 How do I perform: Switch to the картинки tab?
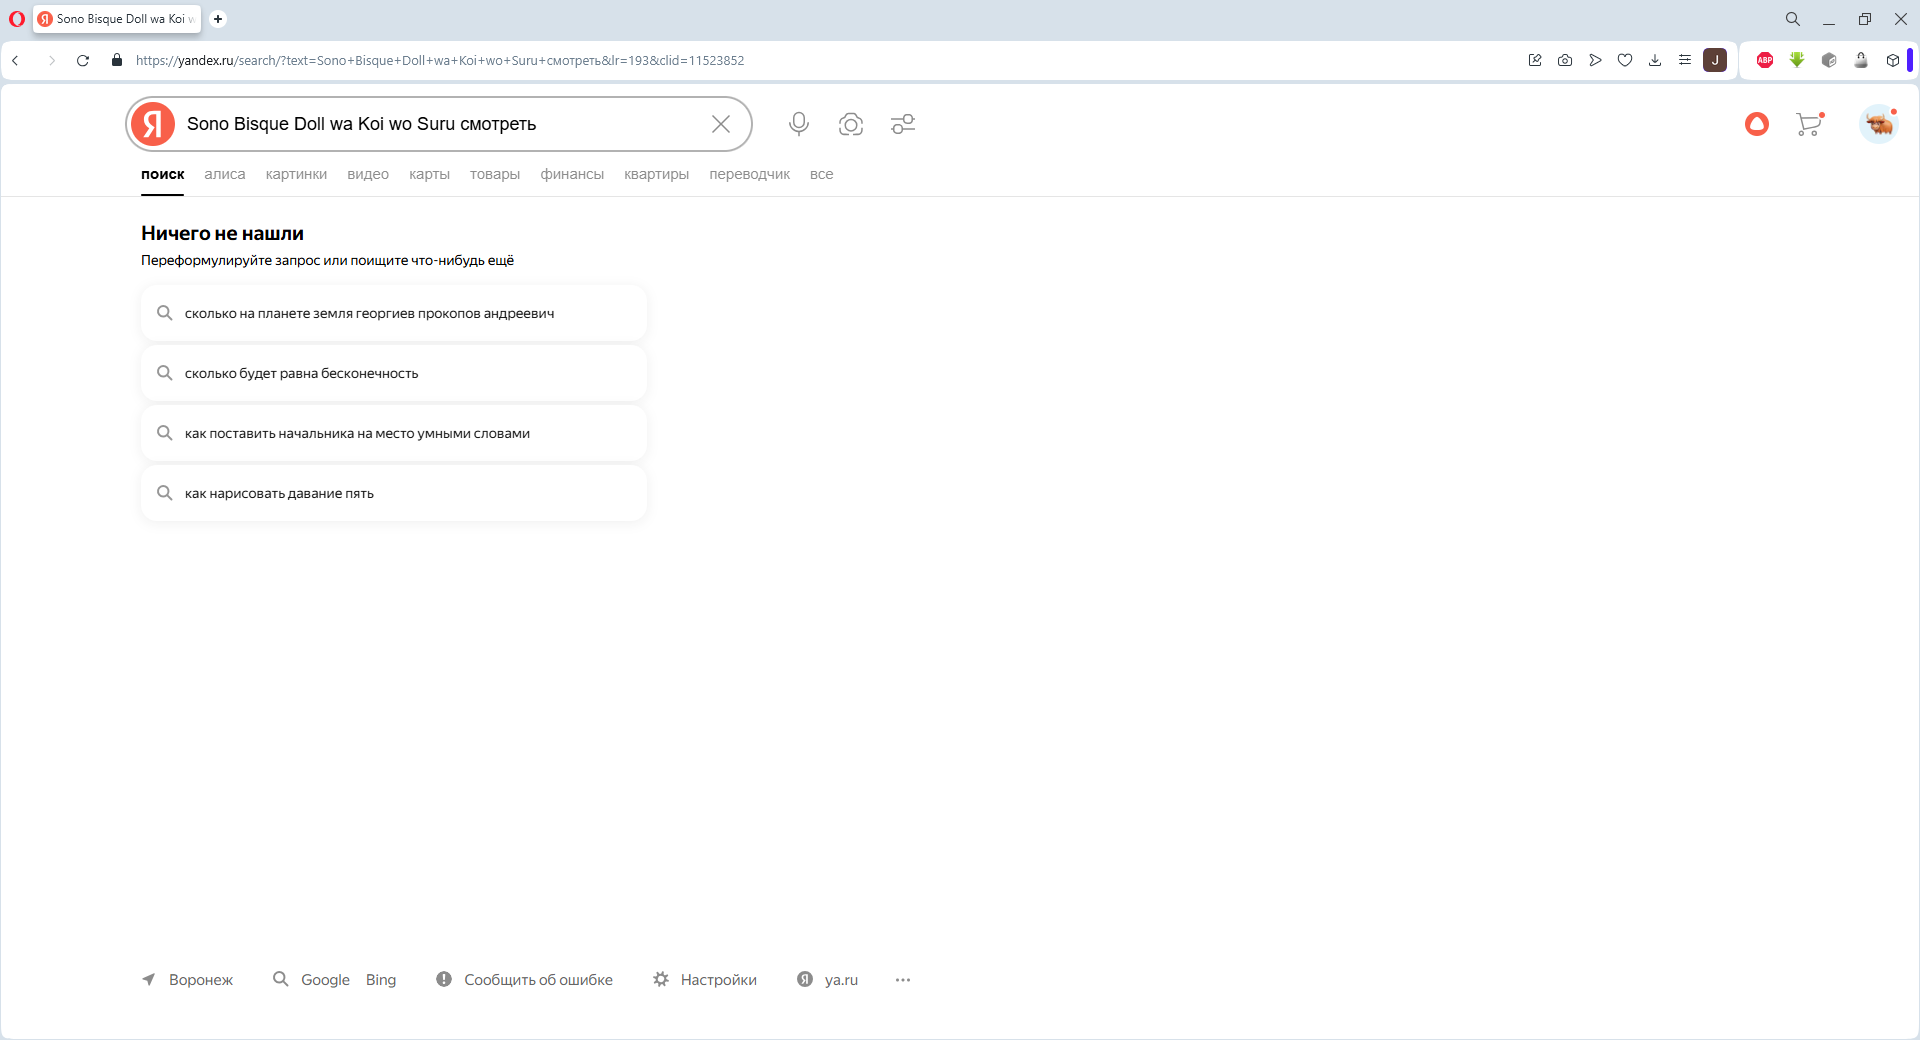click(296, 174)
